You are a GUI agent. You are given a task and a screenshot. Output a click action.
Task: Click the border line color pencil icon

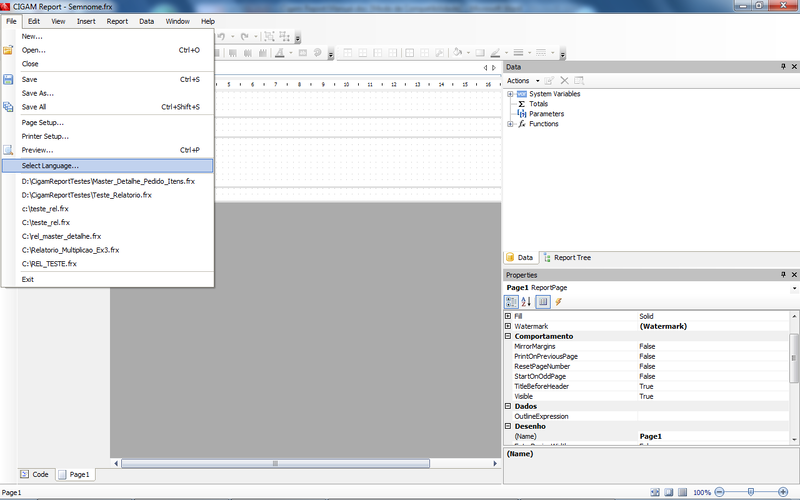pos(495,53)
